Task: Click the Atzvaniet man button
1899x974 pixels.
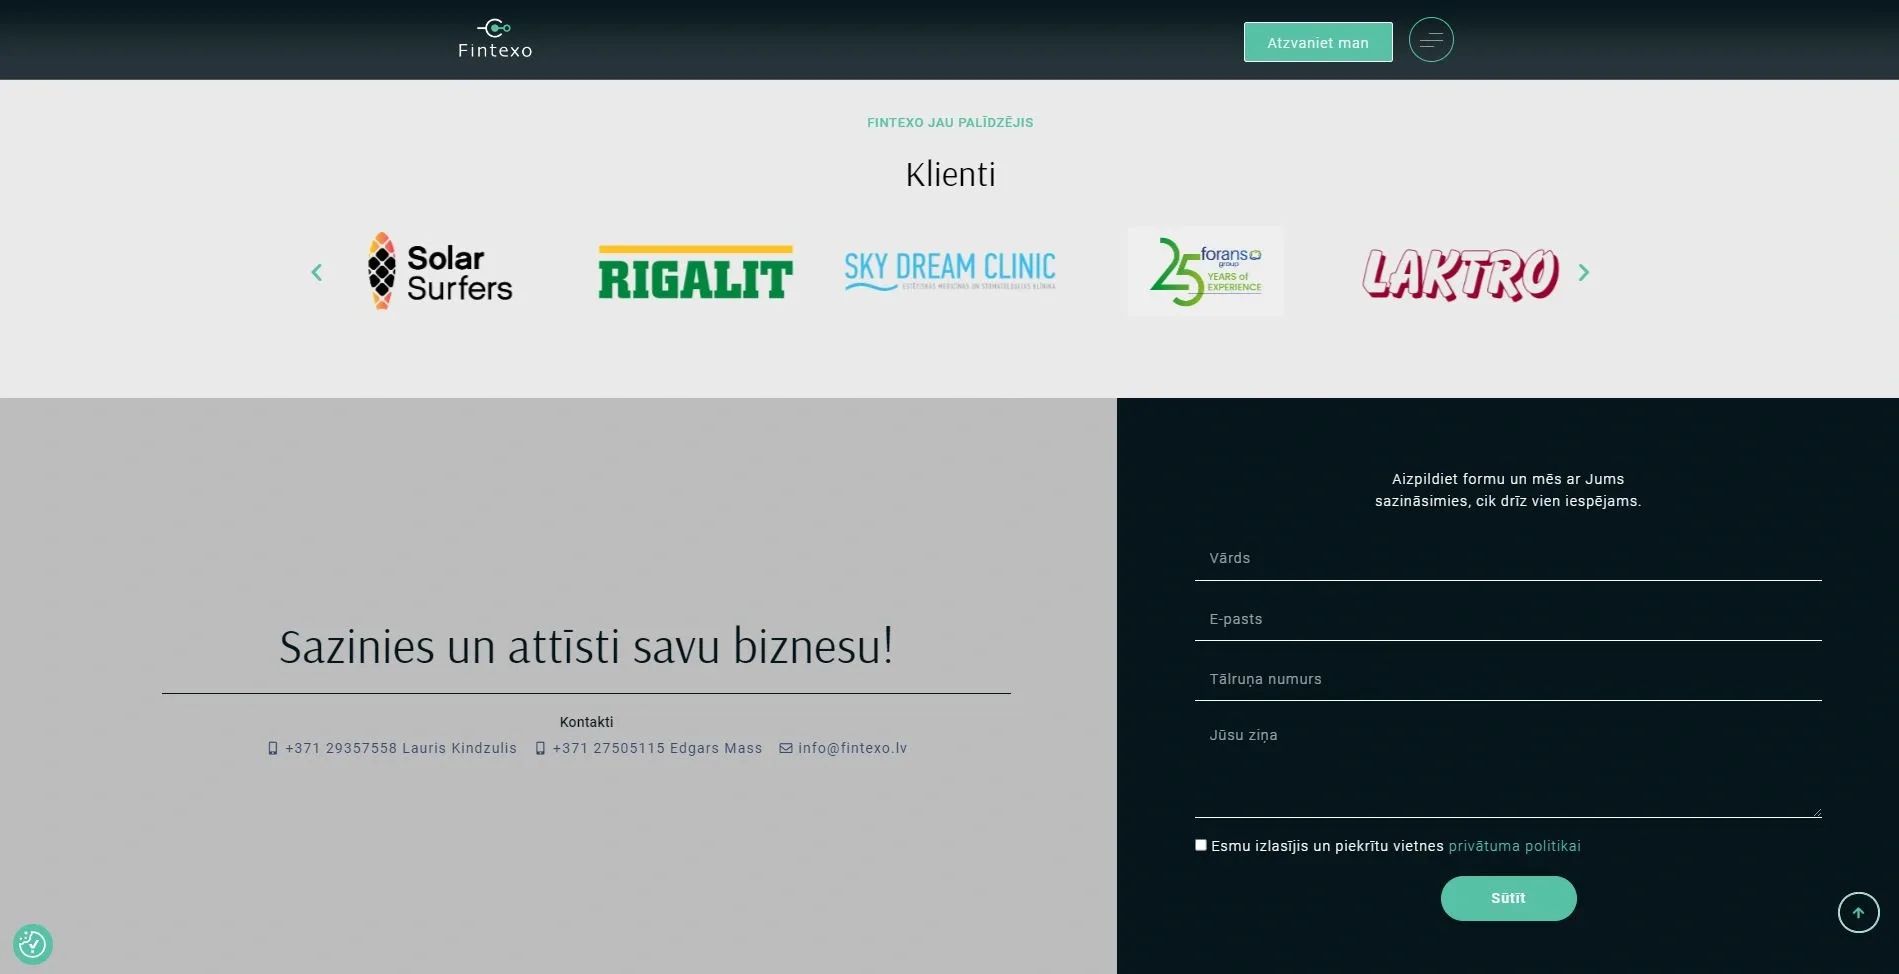Action: (1318, 42)
